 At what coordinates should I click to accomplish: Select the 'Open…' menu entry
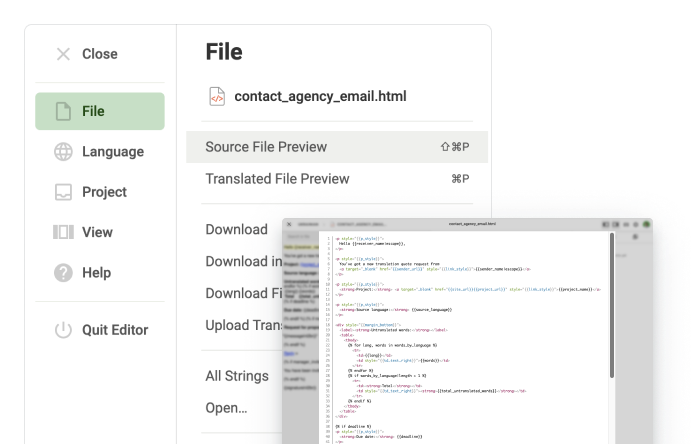226,407
